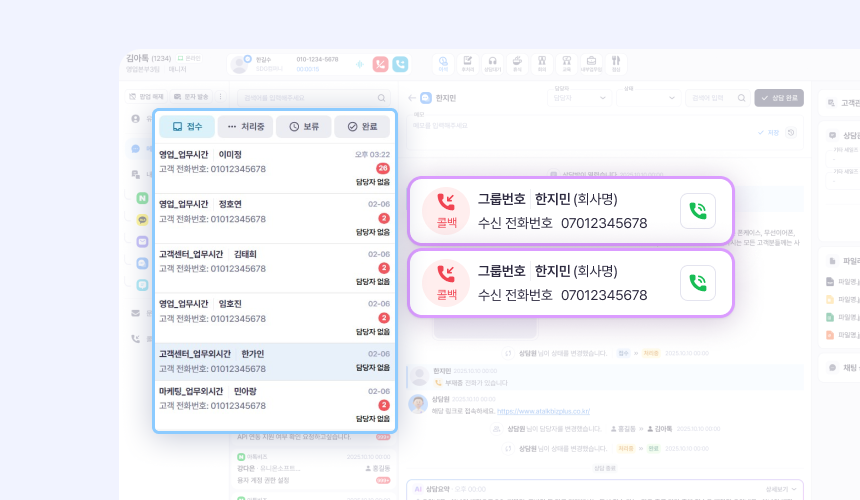The height and width of the screenshot is (500, 860).
Task: Open the envelope icon in left sidebar
Action: [135, 313]
